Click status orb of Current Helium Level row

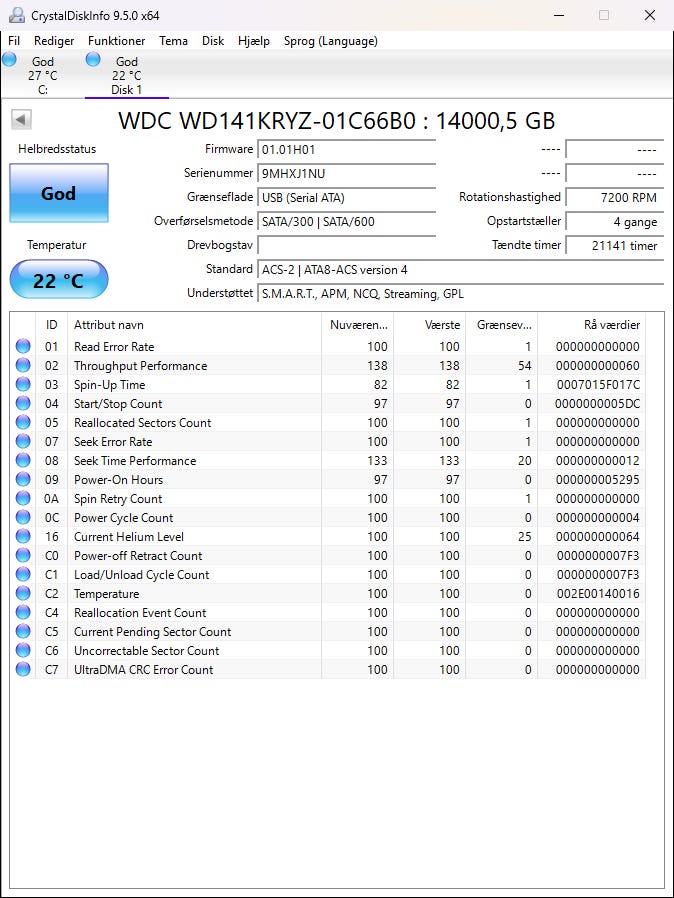point(23,536)
